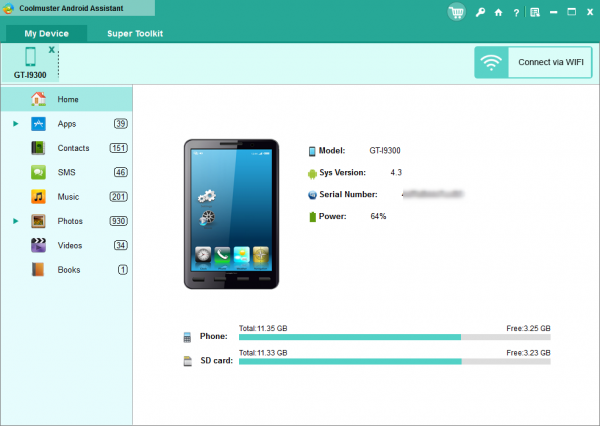Click the feedback form icon
The height and width of the screenshot is (426, 600).
tap(535, 13)
